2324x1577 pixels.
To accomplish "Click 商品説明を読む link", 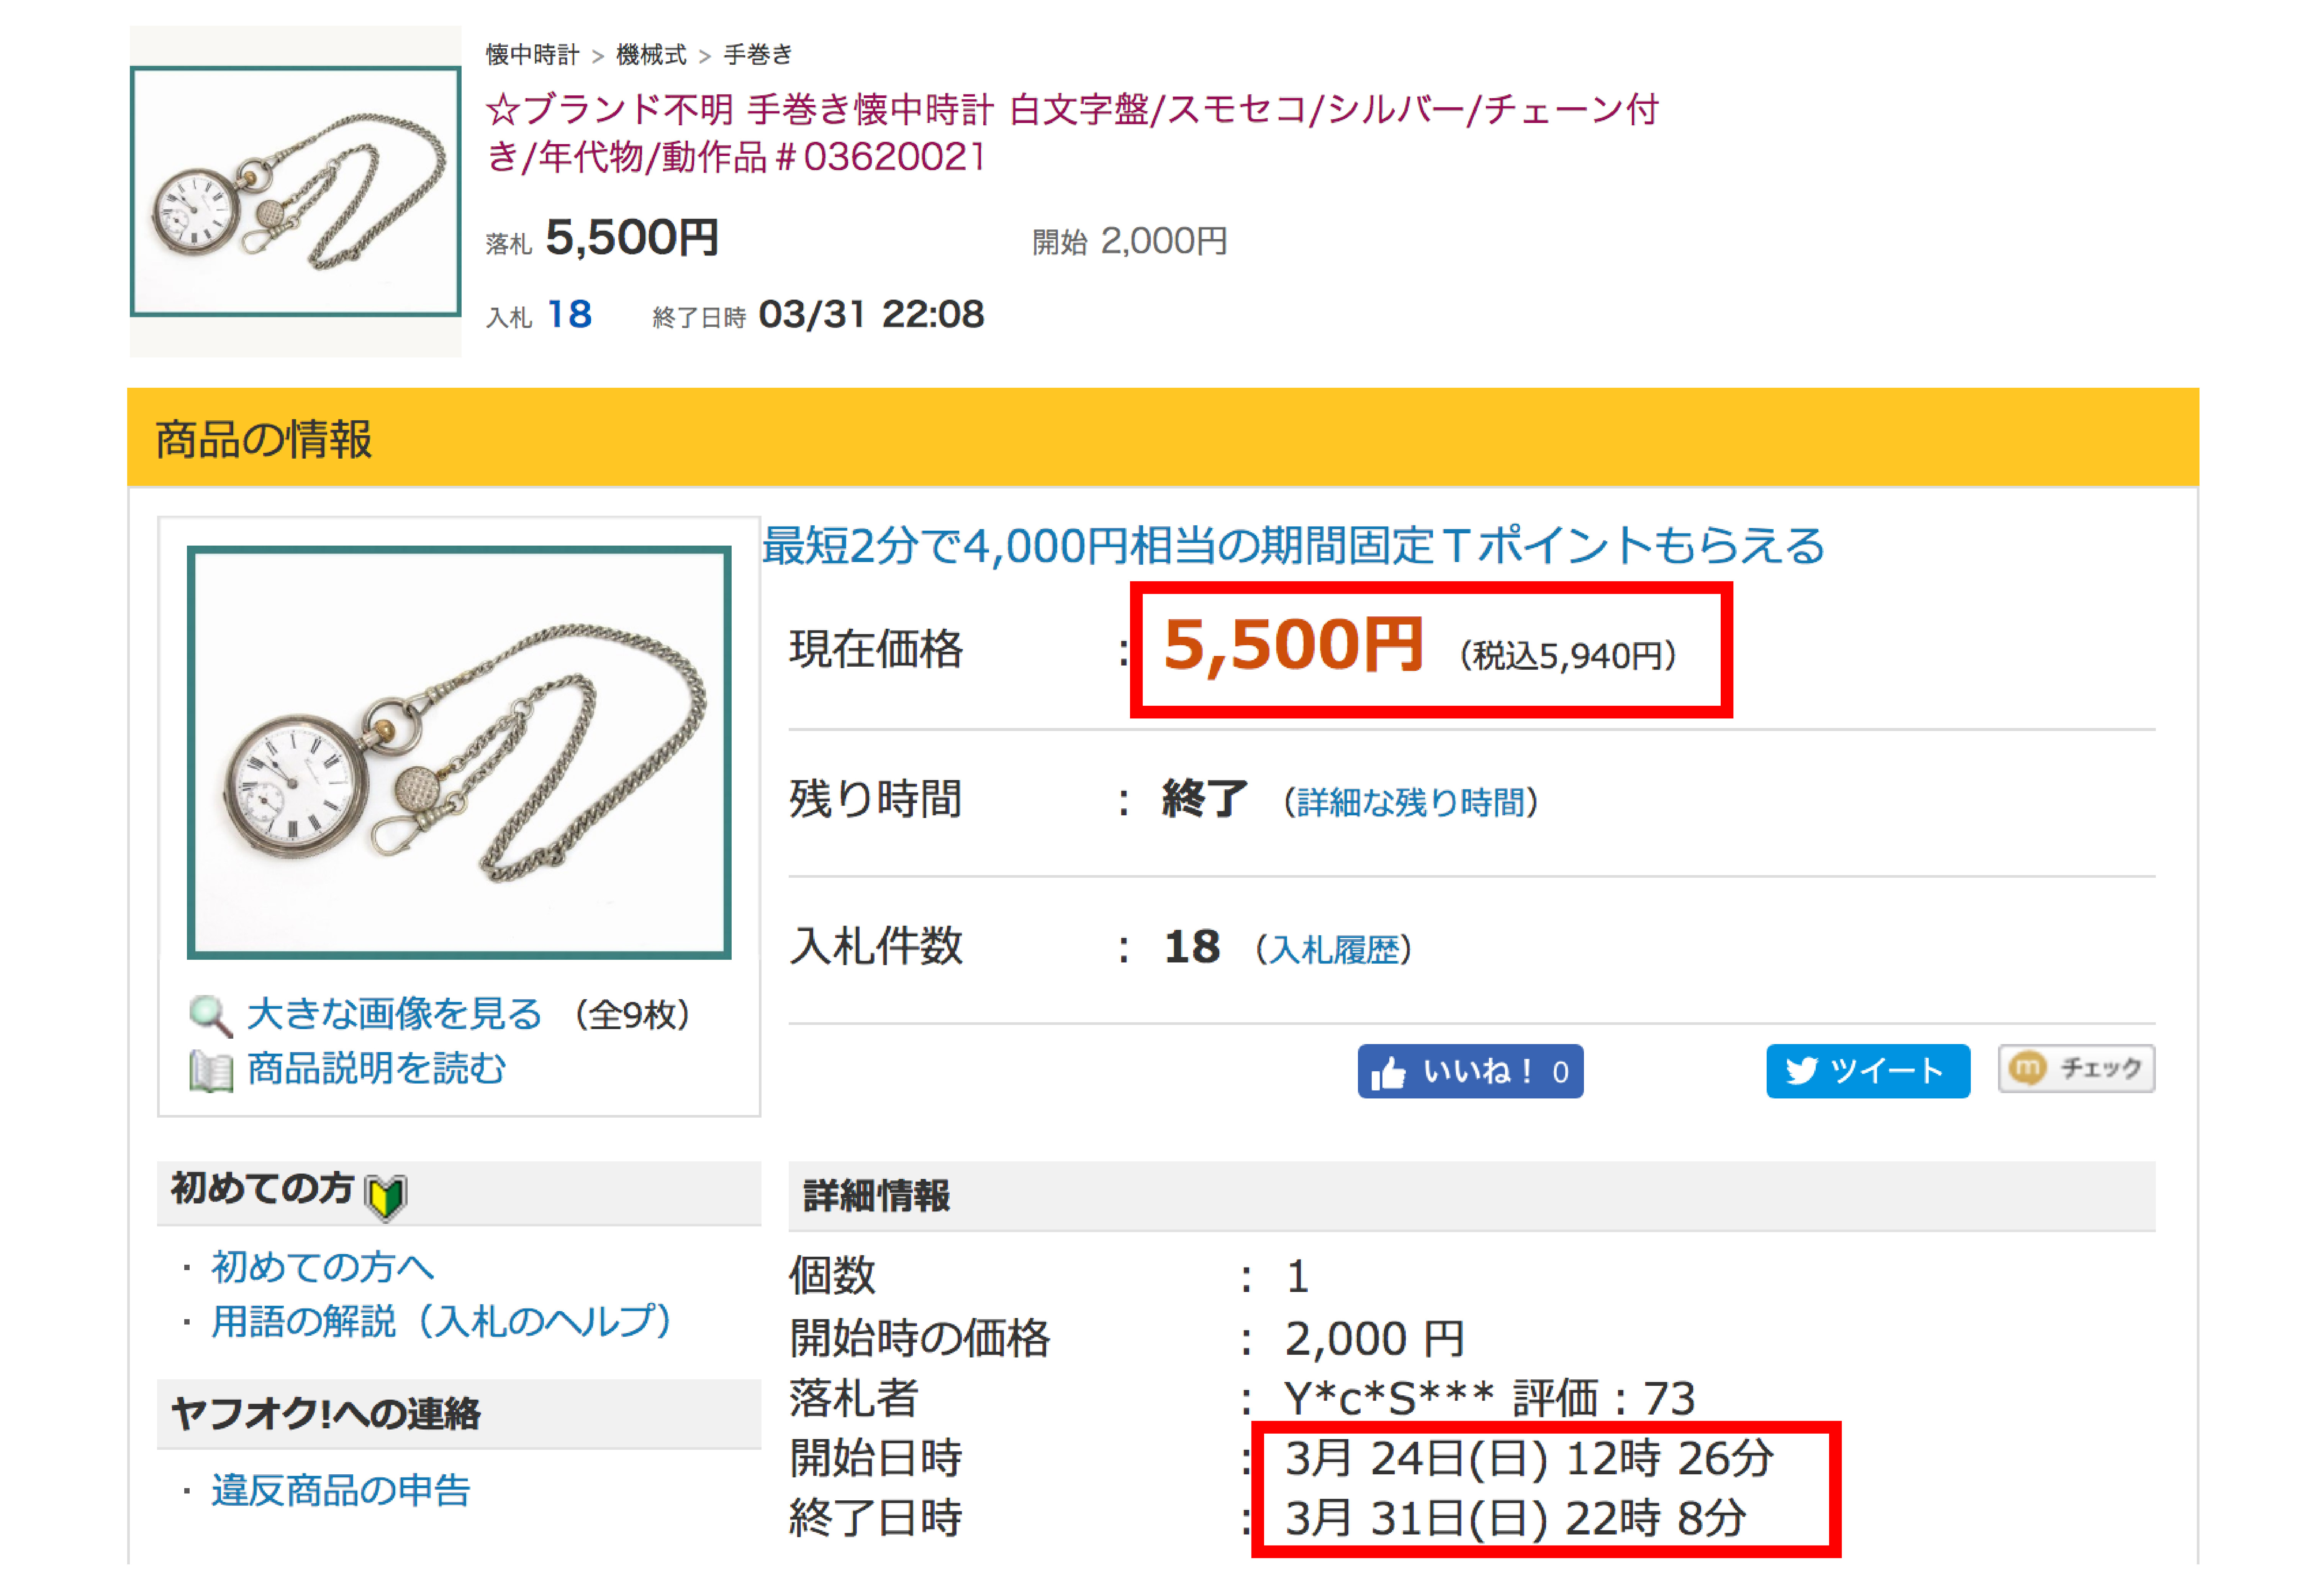I will coord(376,1069).
